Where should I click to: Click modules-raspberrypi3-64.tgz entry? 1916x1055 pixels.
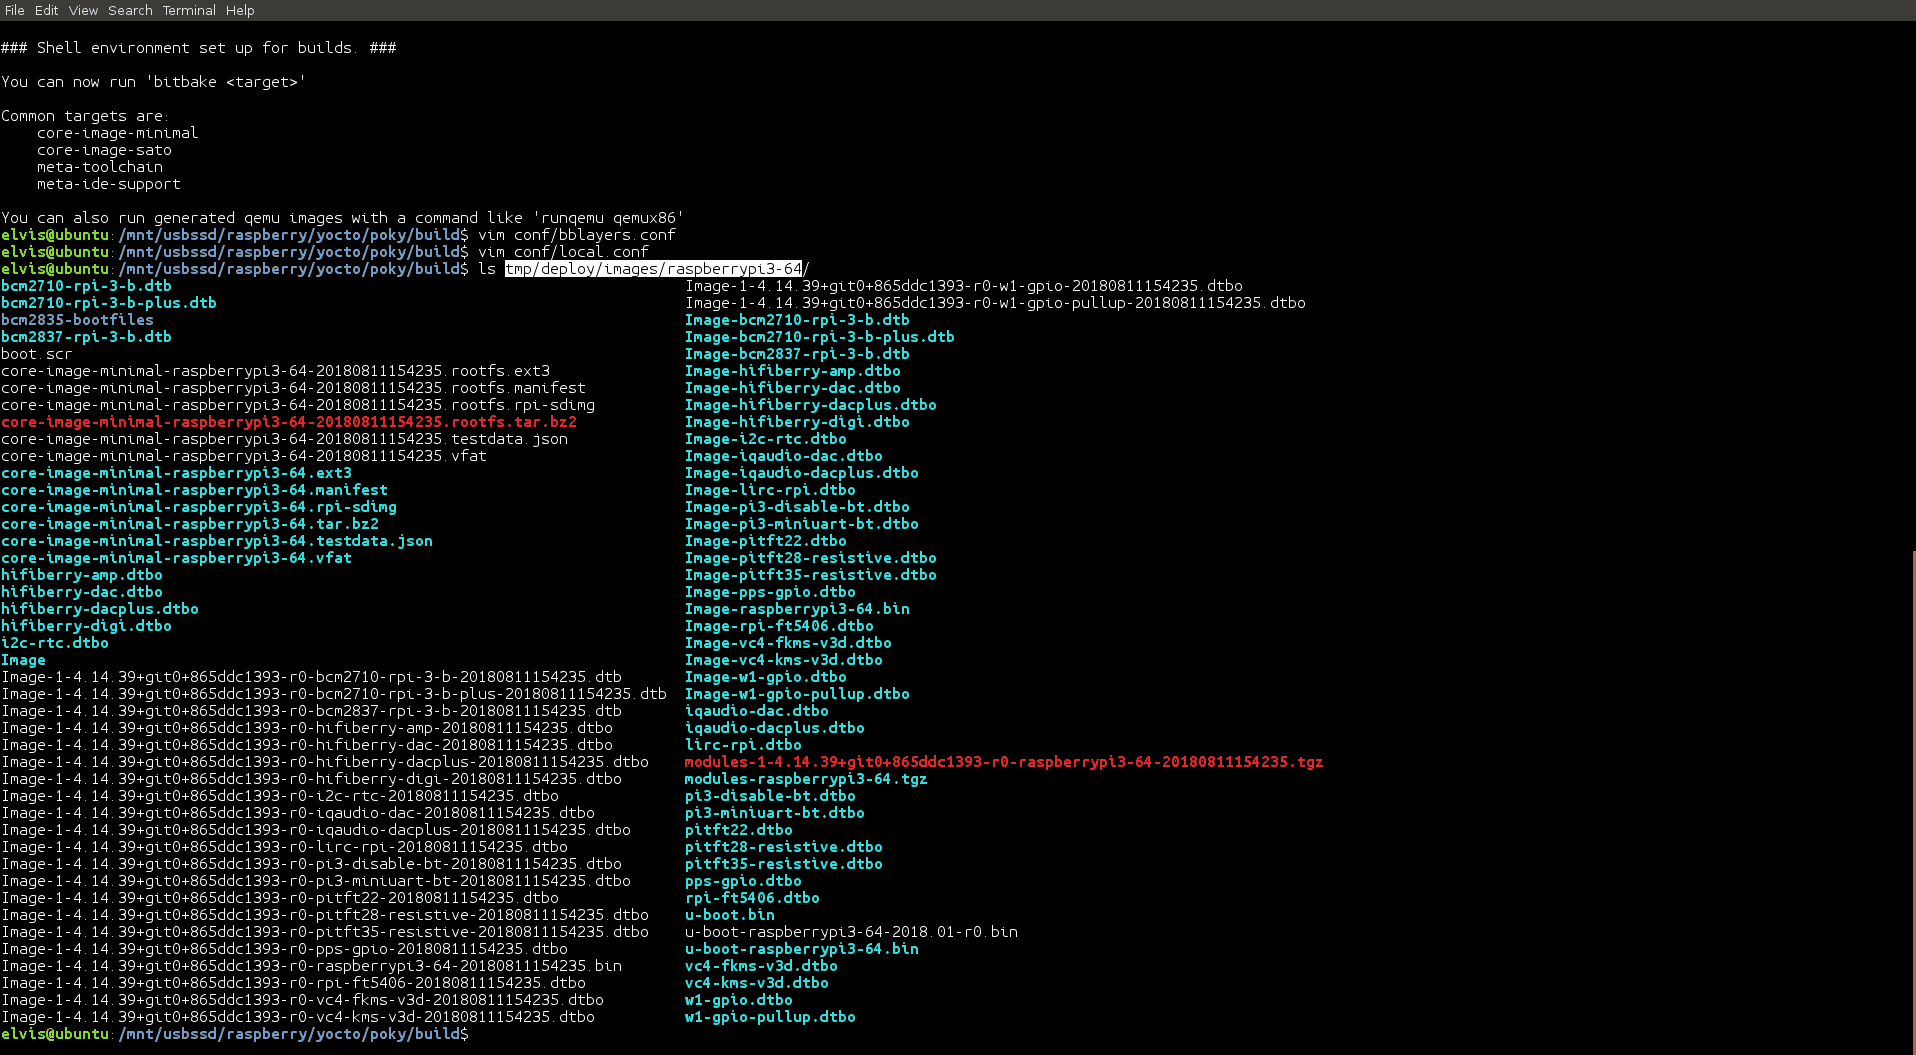click(x=806, y=779)
